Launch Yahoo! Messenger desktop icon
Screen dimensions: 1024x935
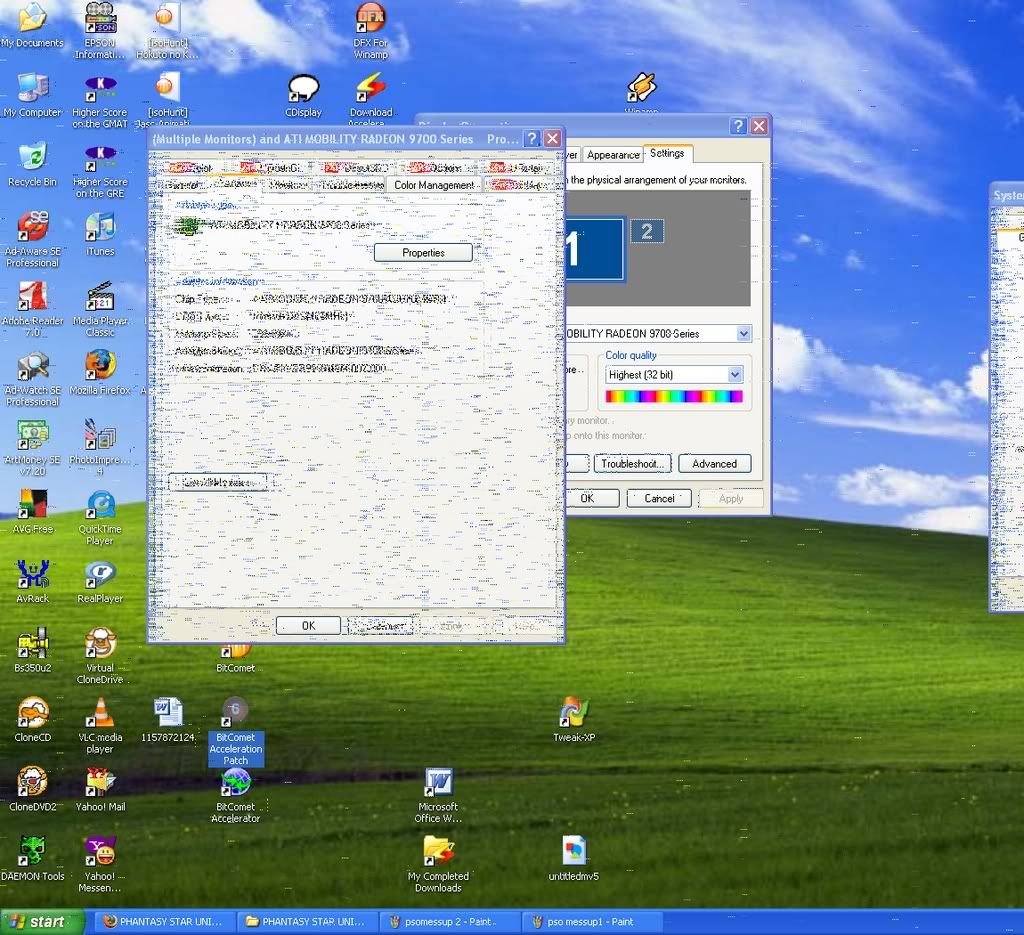[100, 864]
